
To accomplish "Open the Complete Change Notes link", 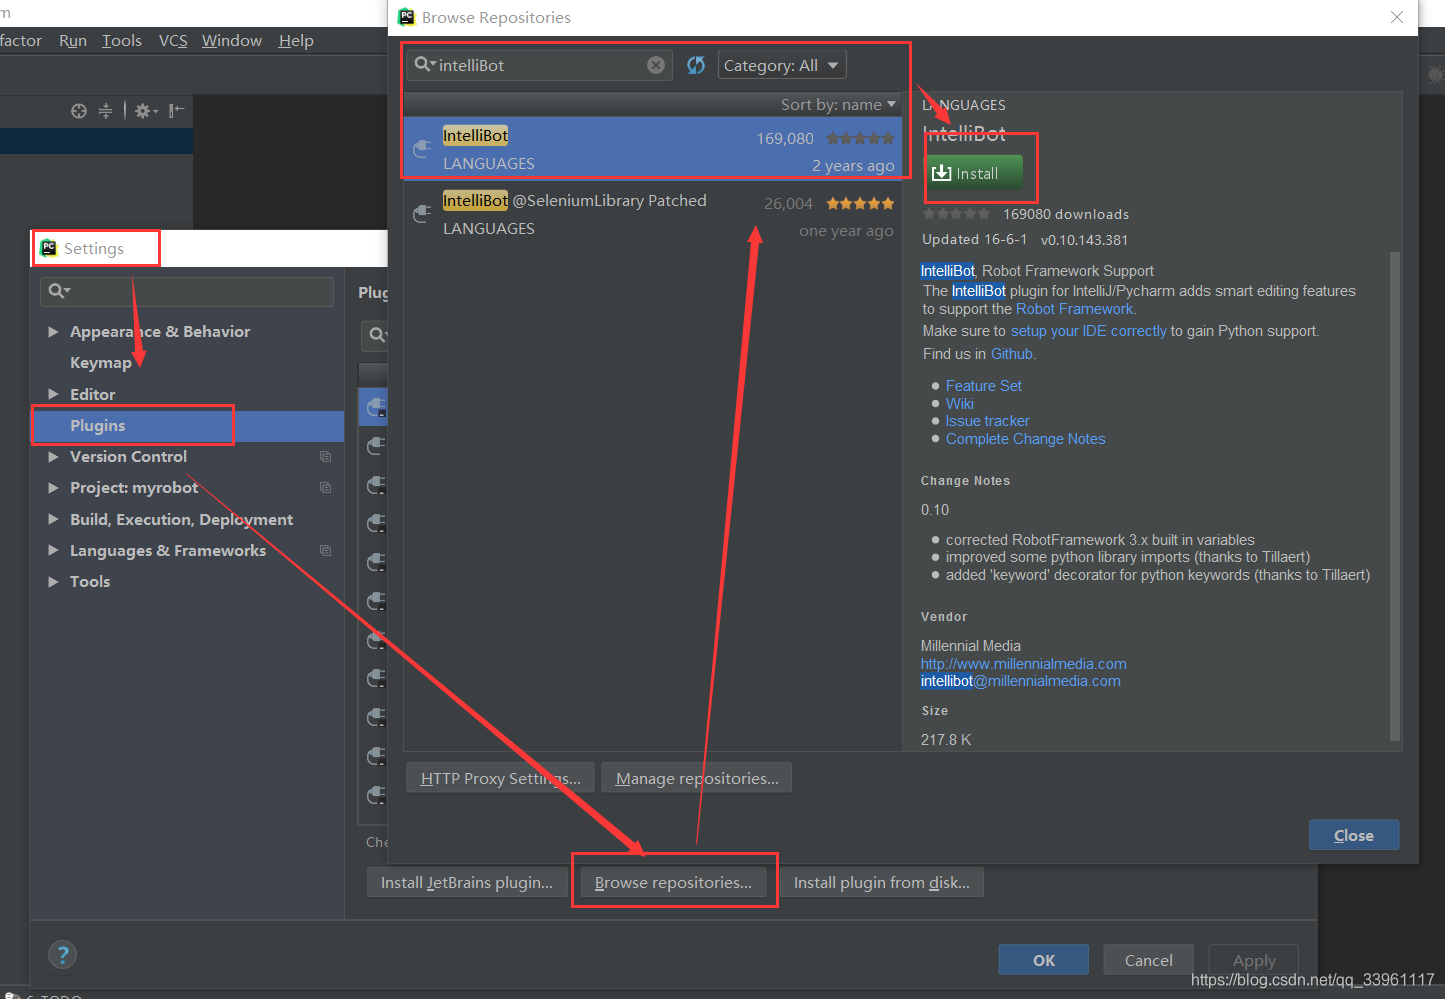I will click(1026, 439).
